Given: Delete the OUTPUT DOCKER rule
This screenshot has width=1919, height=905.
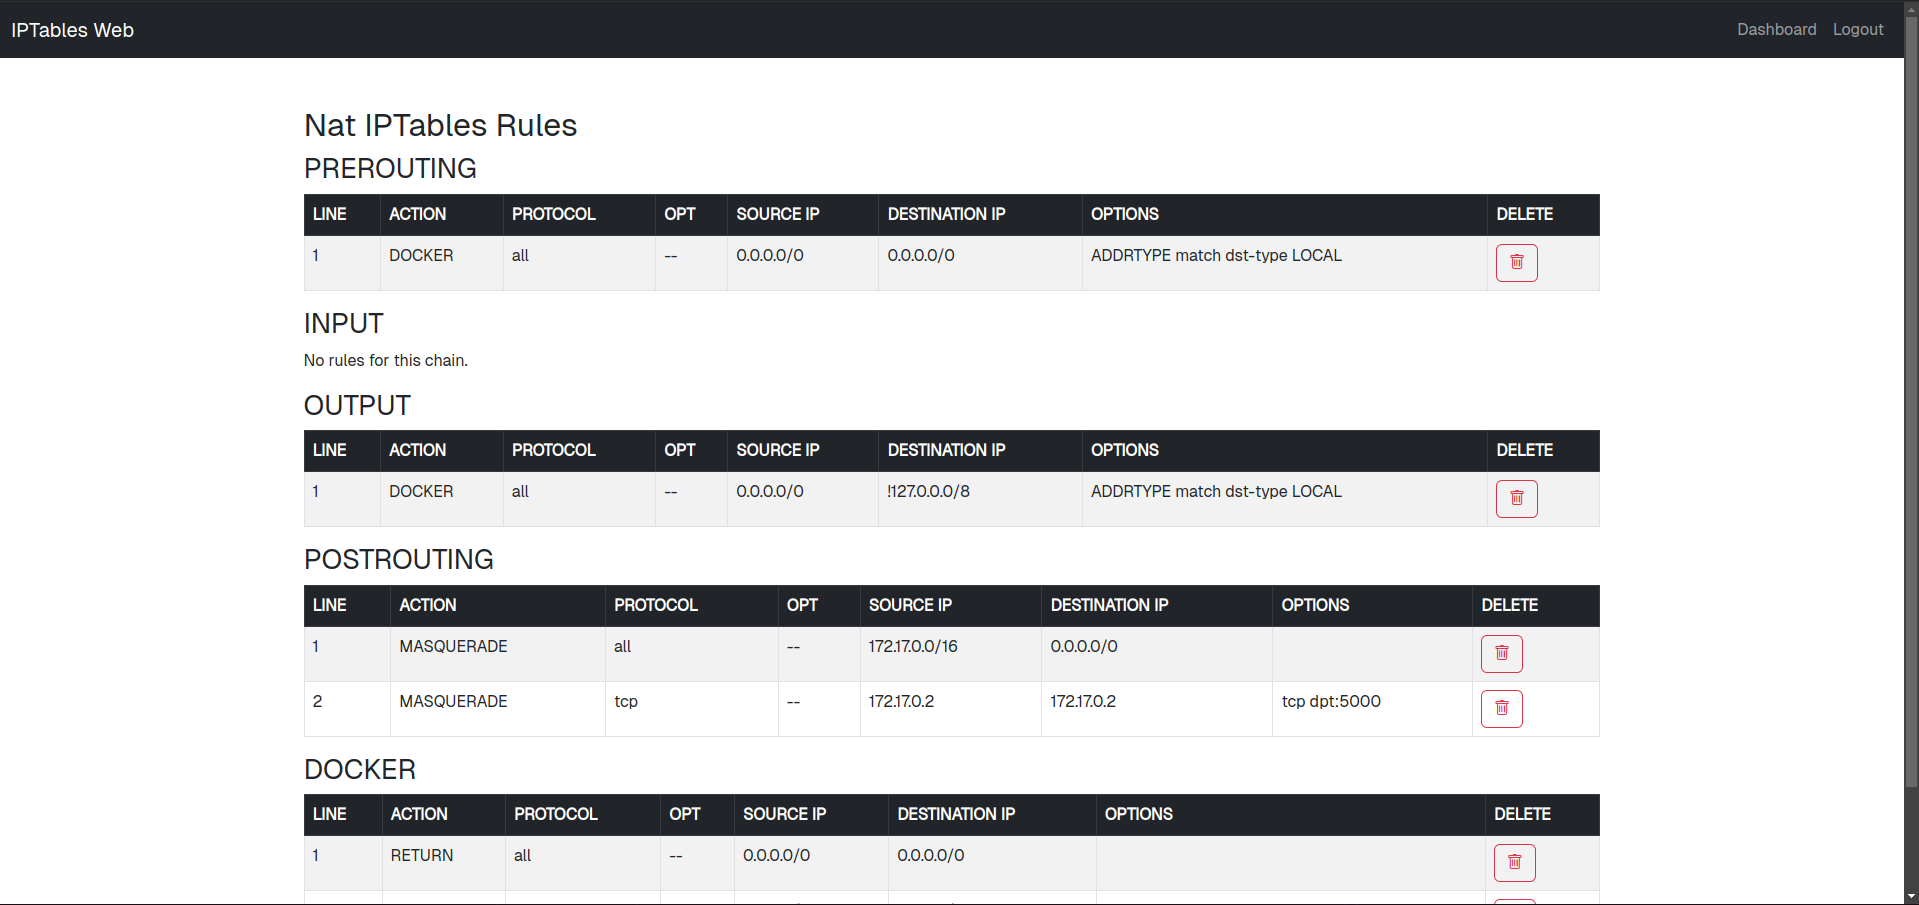Looking at the screenshot, I should [1516, 499].
